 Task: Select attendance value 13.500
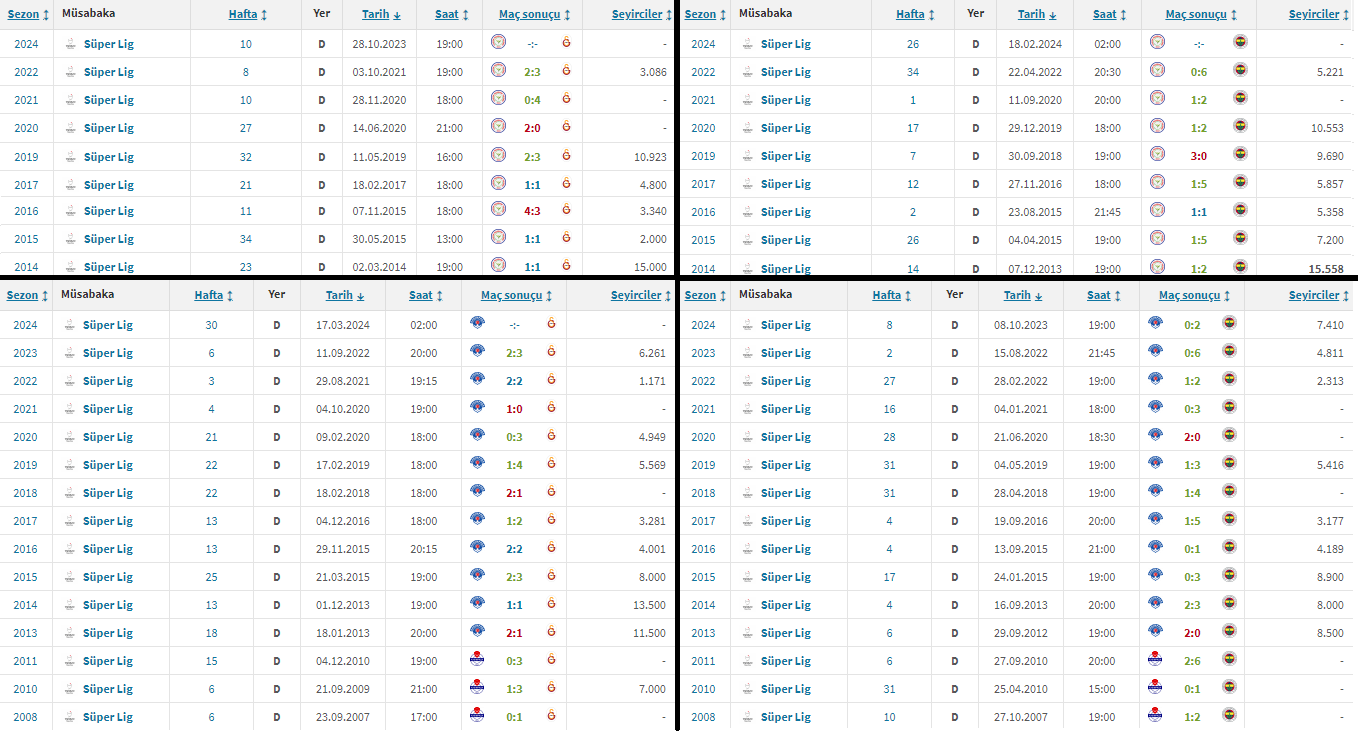click(x=650, y=605)
